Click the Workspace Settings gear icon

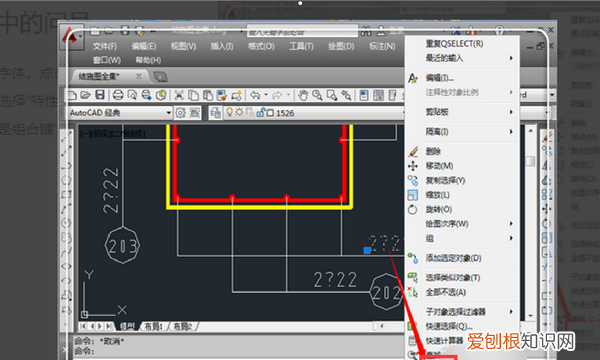coord(180,112)
